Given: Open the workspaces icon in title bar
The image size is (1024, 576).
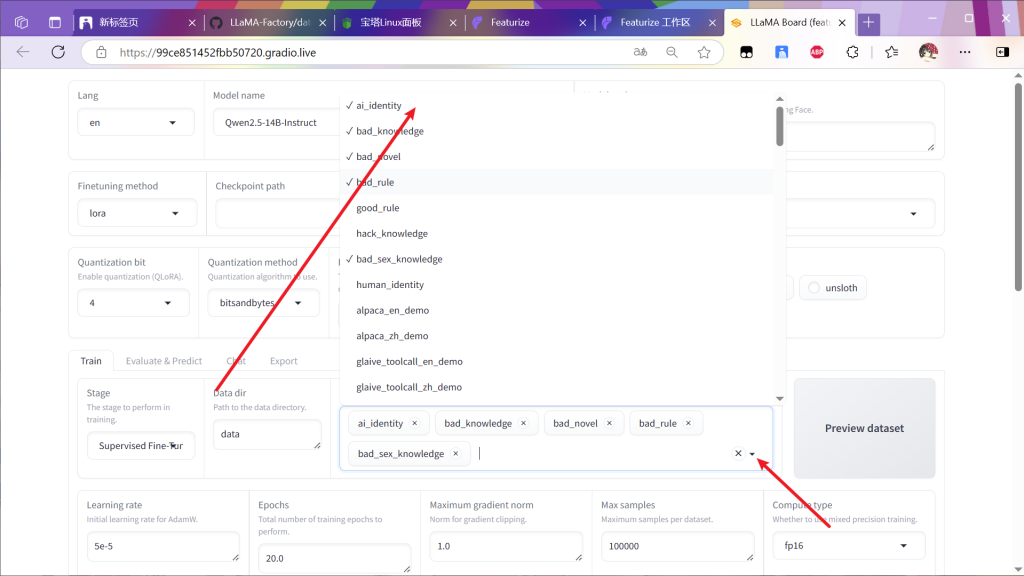Looking at the screenshot, I should pyautogui.click(x=22, y=23).
